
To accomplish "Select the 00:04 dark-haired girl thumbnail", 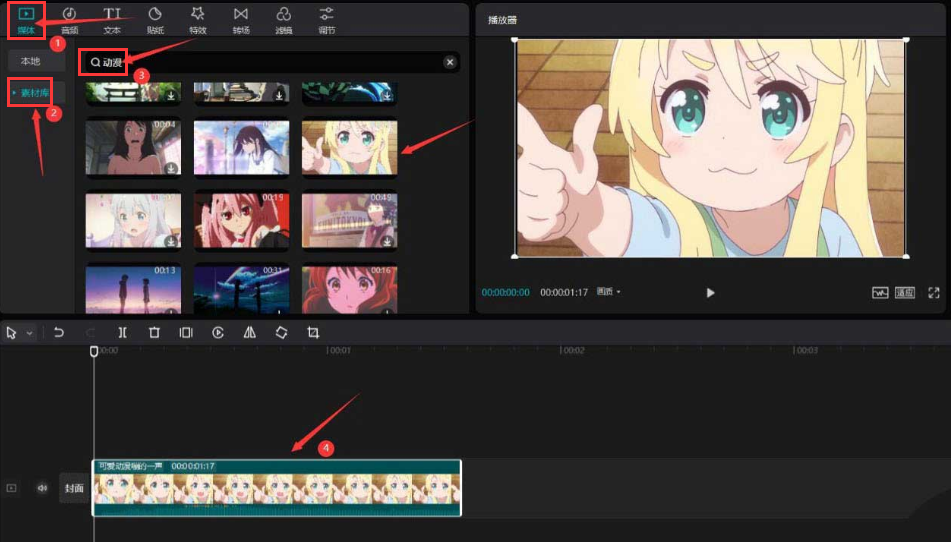I will tap(133, 147).
